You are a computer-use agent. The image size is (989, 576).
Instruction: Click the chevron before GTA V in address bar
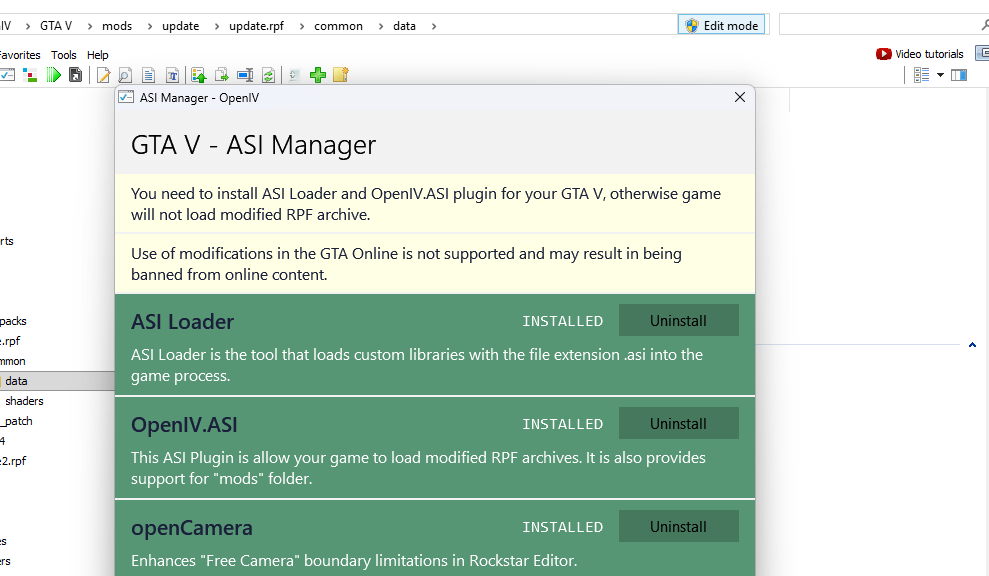[x=28, y=26]
